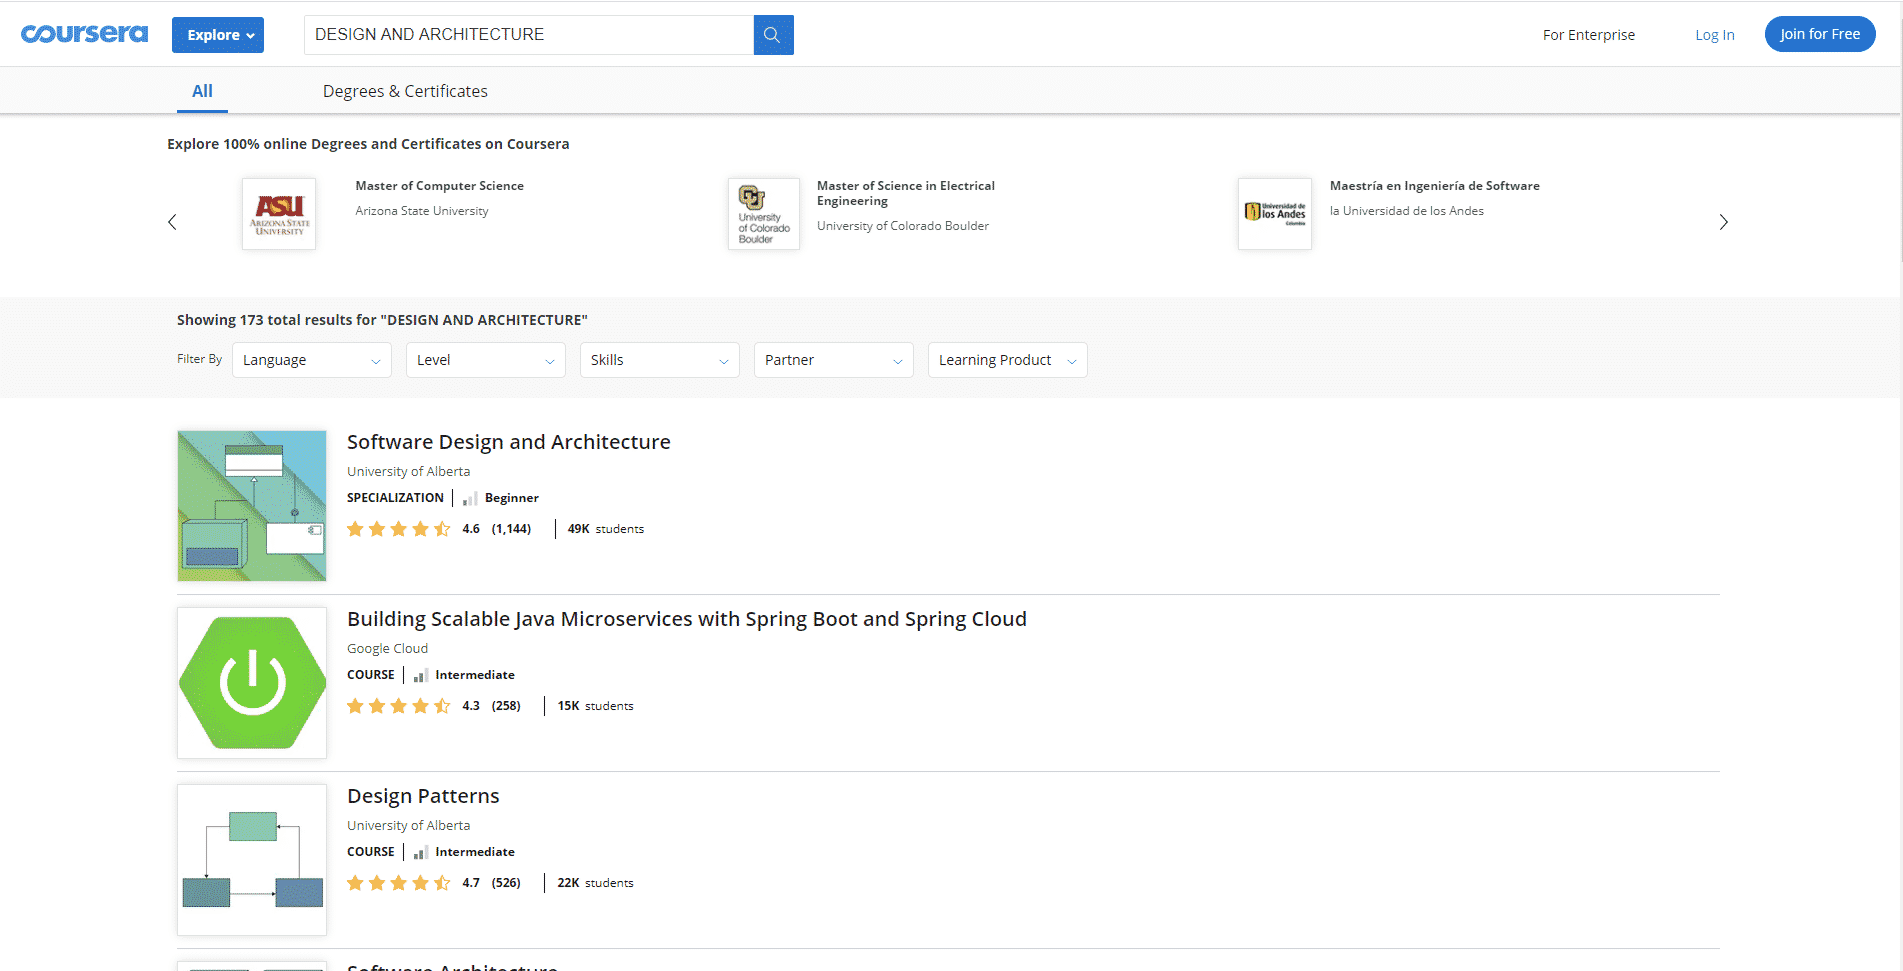
Task: Click the Universidad de los Andes logo
Action: click(1275, 214)
